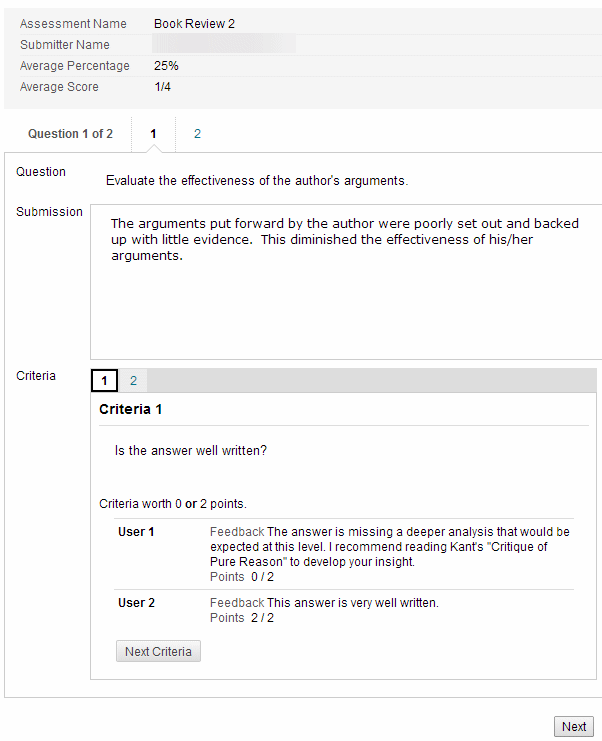The image size is (602, 741).
Task: Click the blurred Submitter Name value
Action: [x=224, y=44]
